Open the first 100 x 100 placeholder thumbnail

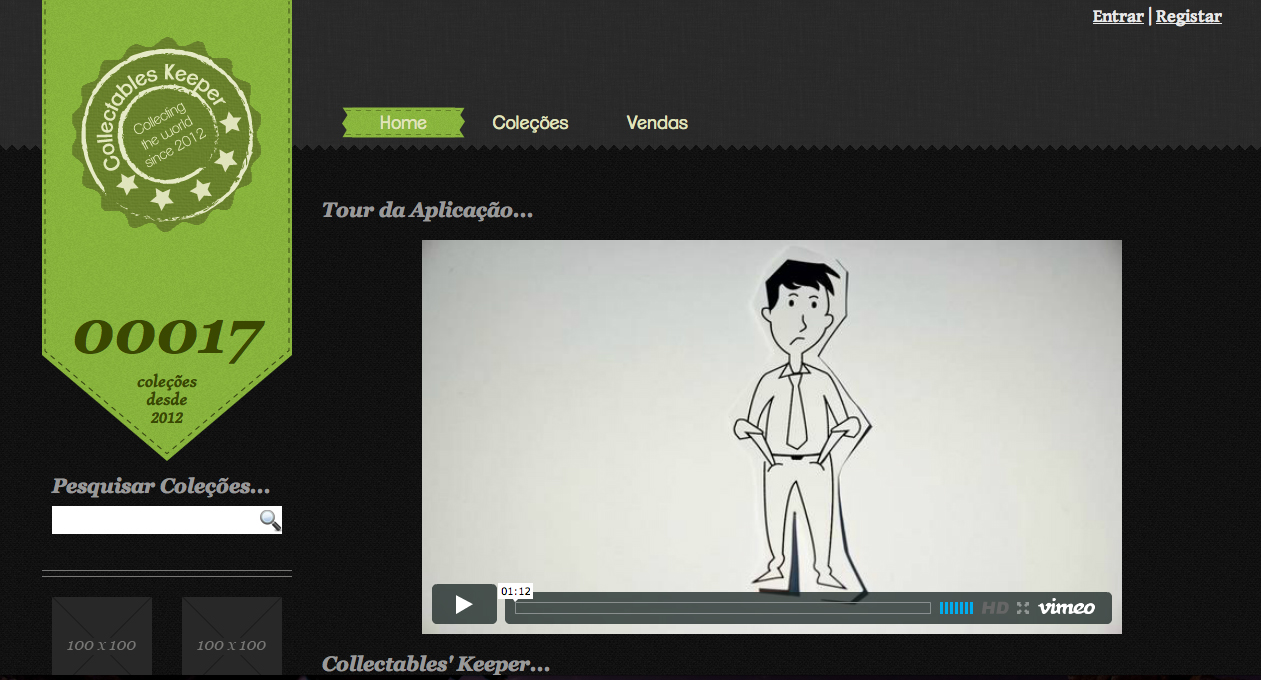102,637
